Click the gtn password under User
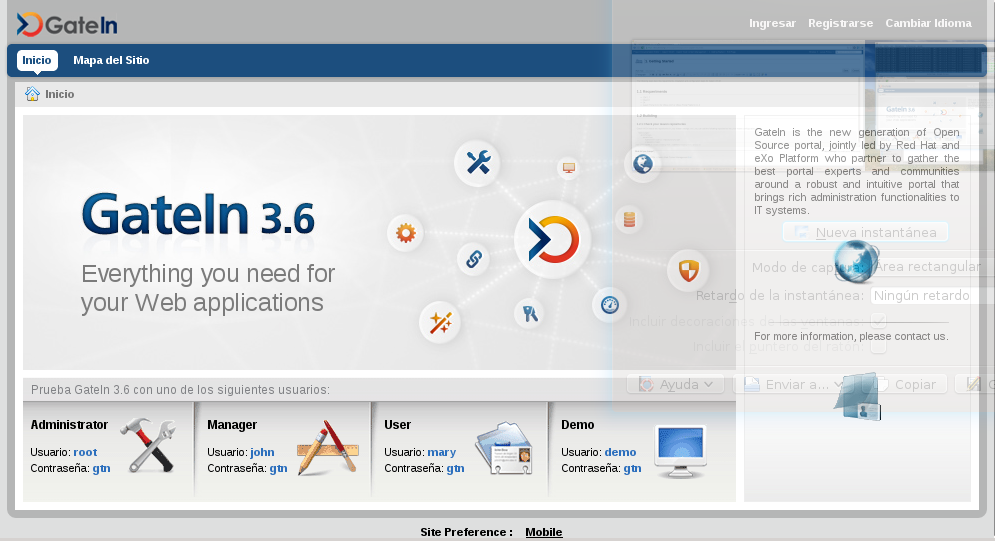Screen dimensions: 995x541 tap(456, 469)
